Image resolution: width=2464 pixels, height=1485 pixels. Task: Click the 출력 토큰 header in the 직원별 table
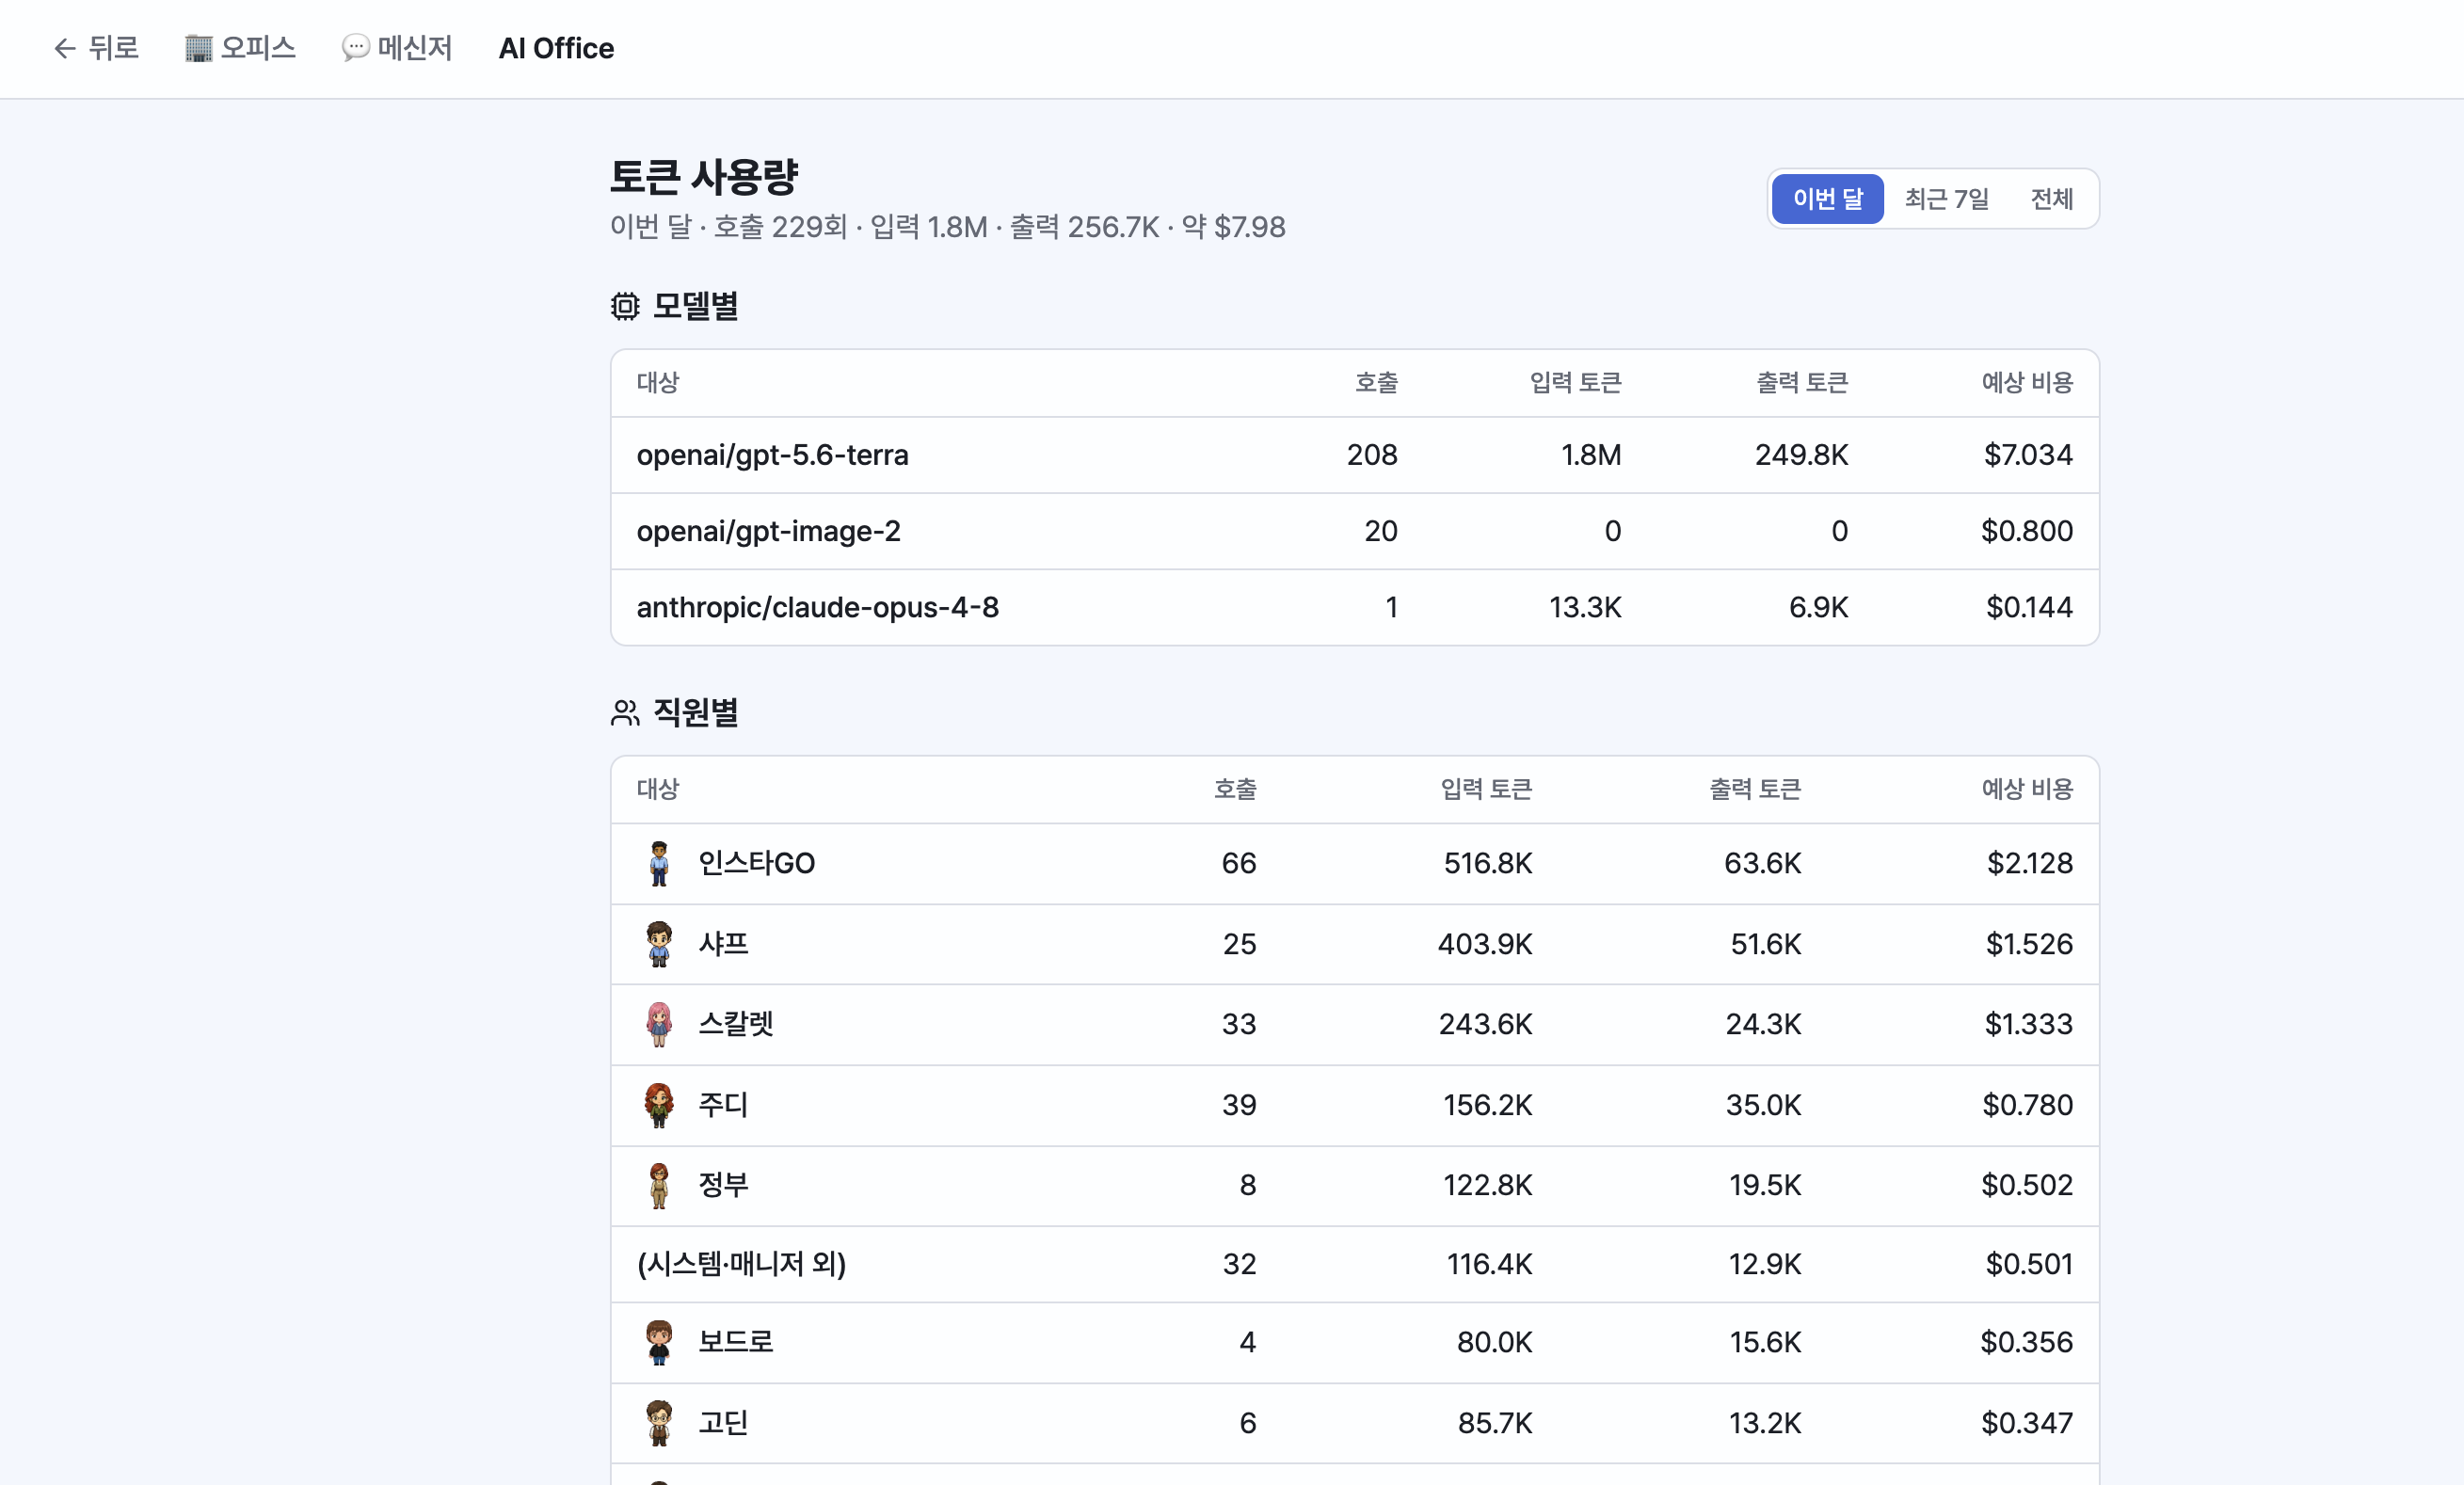pyautogui.click(x=1756, y=790)
